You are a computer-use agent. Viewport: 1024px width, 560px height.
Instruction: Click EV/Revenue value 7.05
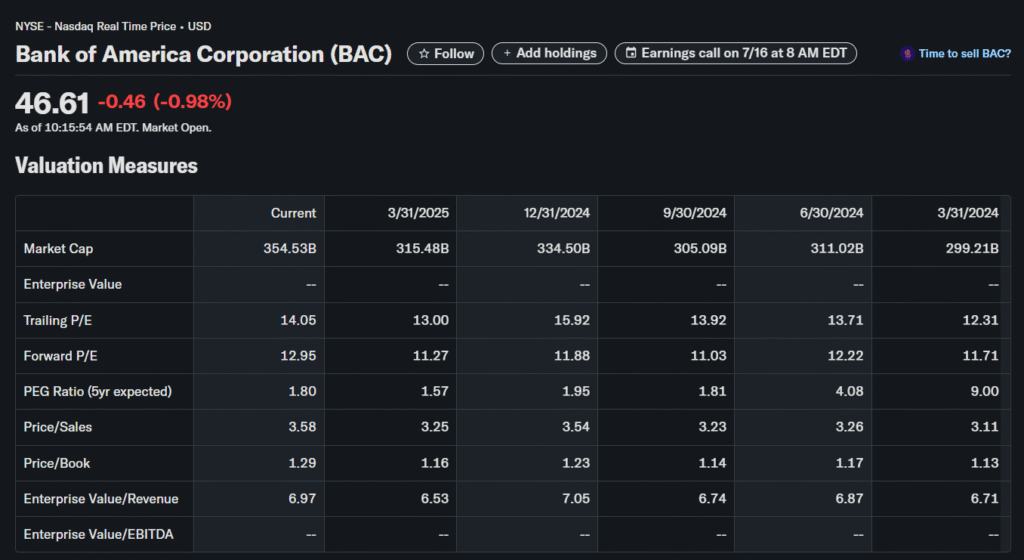pos(575,499)
